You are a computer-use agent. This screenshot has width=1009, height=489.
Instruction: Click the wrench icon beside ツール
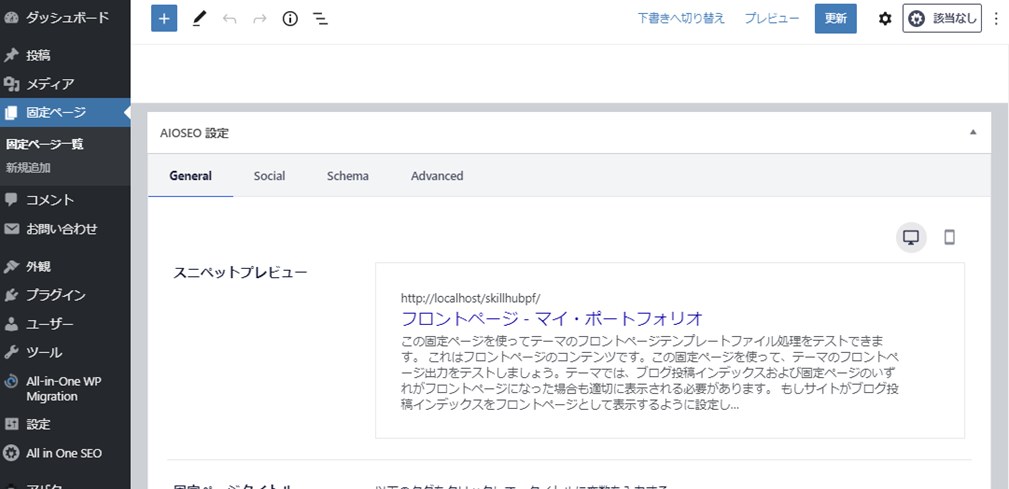pyautogui.click(x=11, y=353)
